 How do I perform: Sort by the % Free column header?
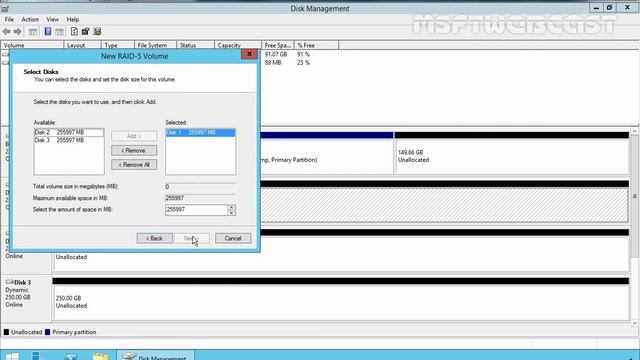(x=316, y=45)
